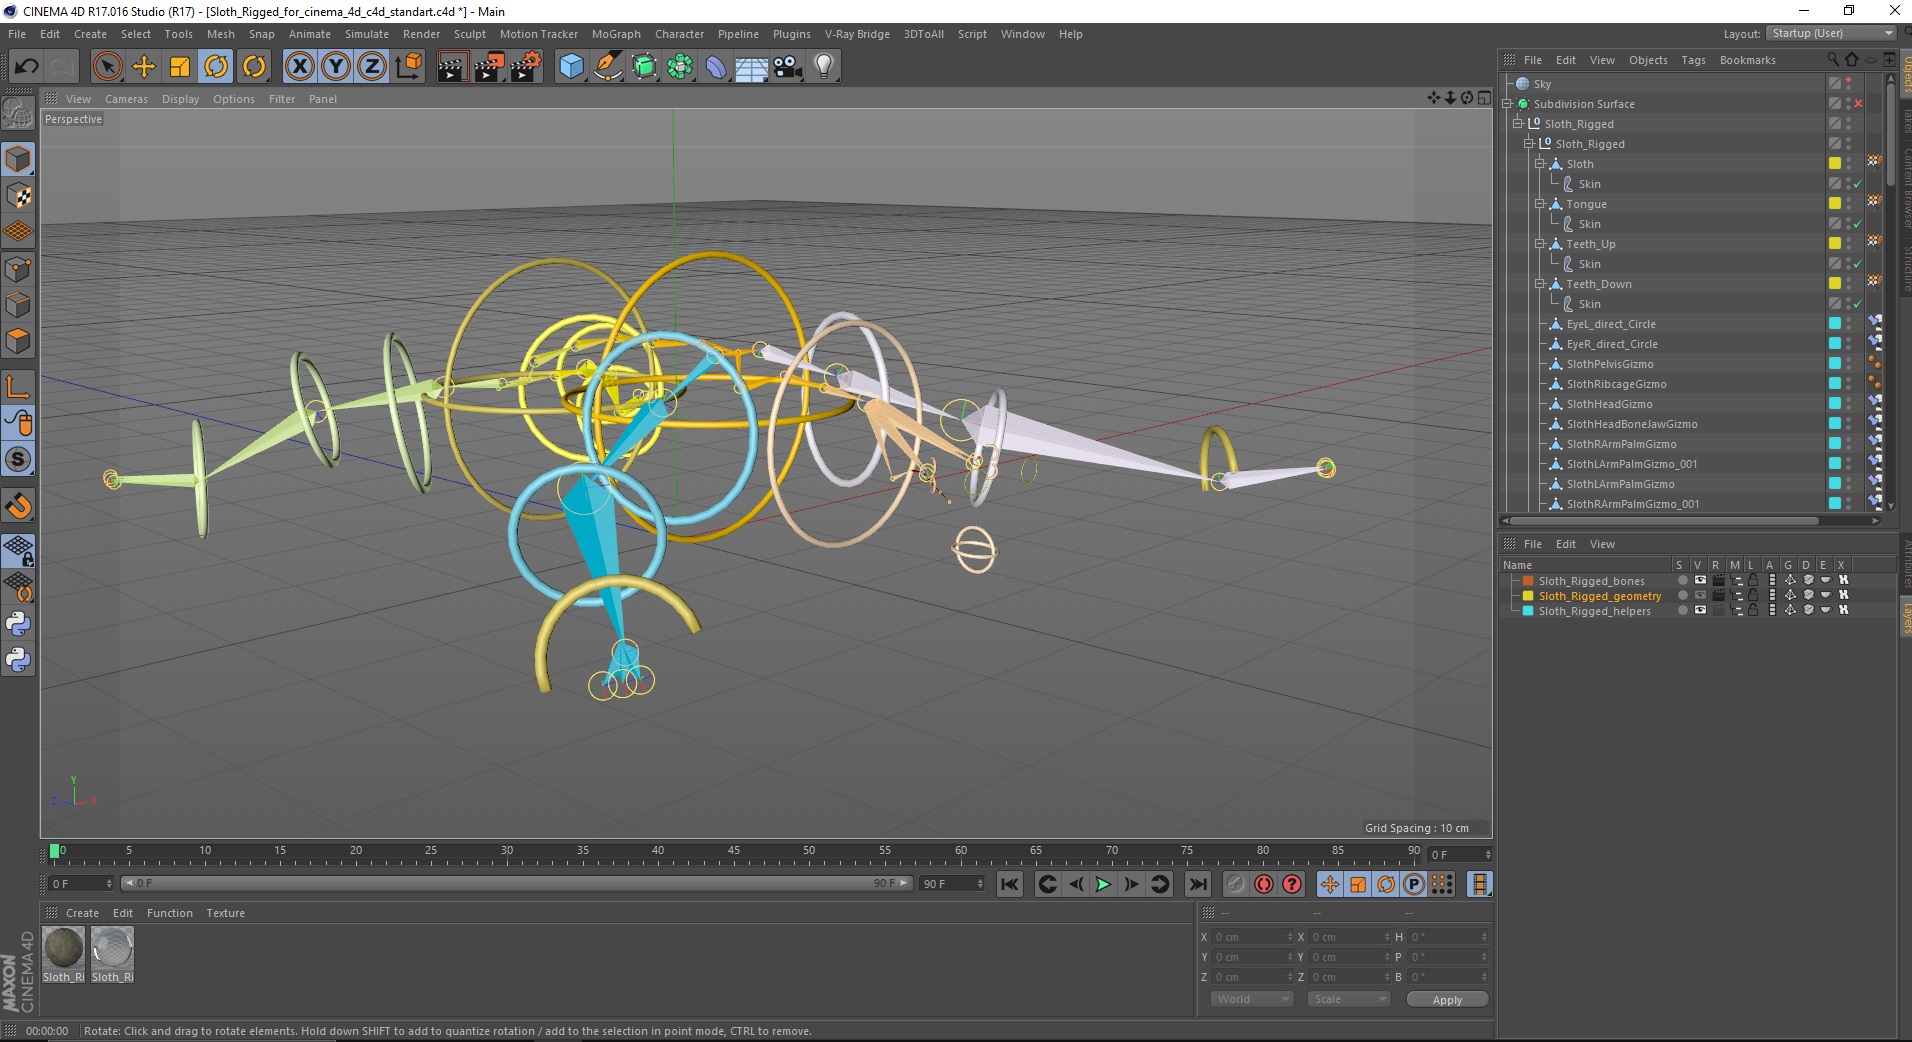
Task: Activate the Scale tool
Action: [180, 67]
